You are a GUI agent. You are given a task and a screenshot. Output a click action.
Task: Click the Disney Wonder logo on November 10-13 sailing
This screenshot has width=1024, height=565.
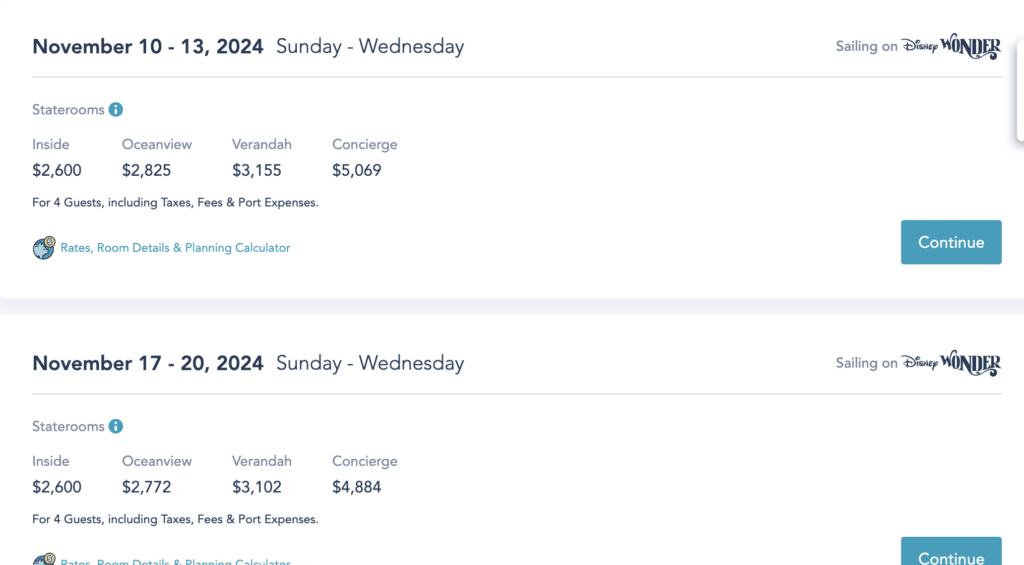click(950, 47)
